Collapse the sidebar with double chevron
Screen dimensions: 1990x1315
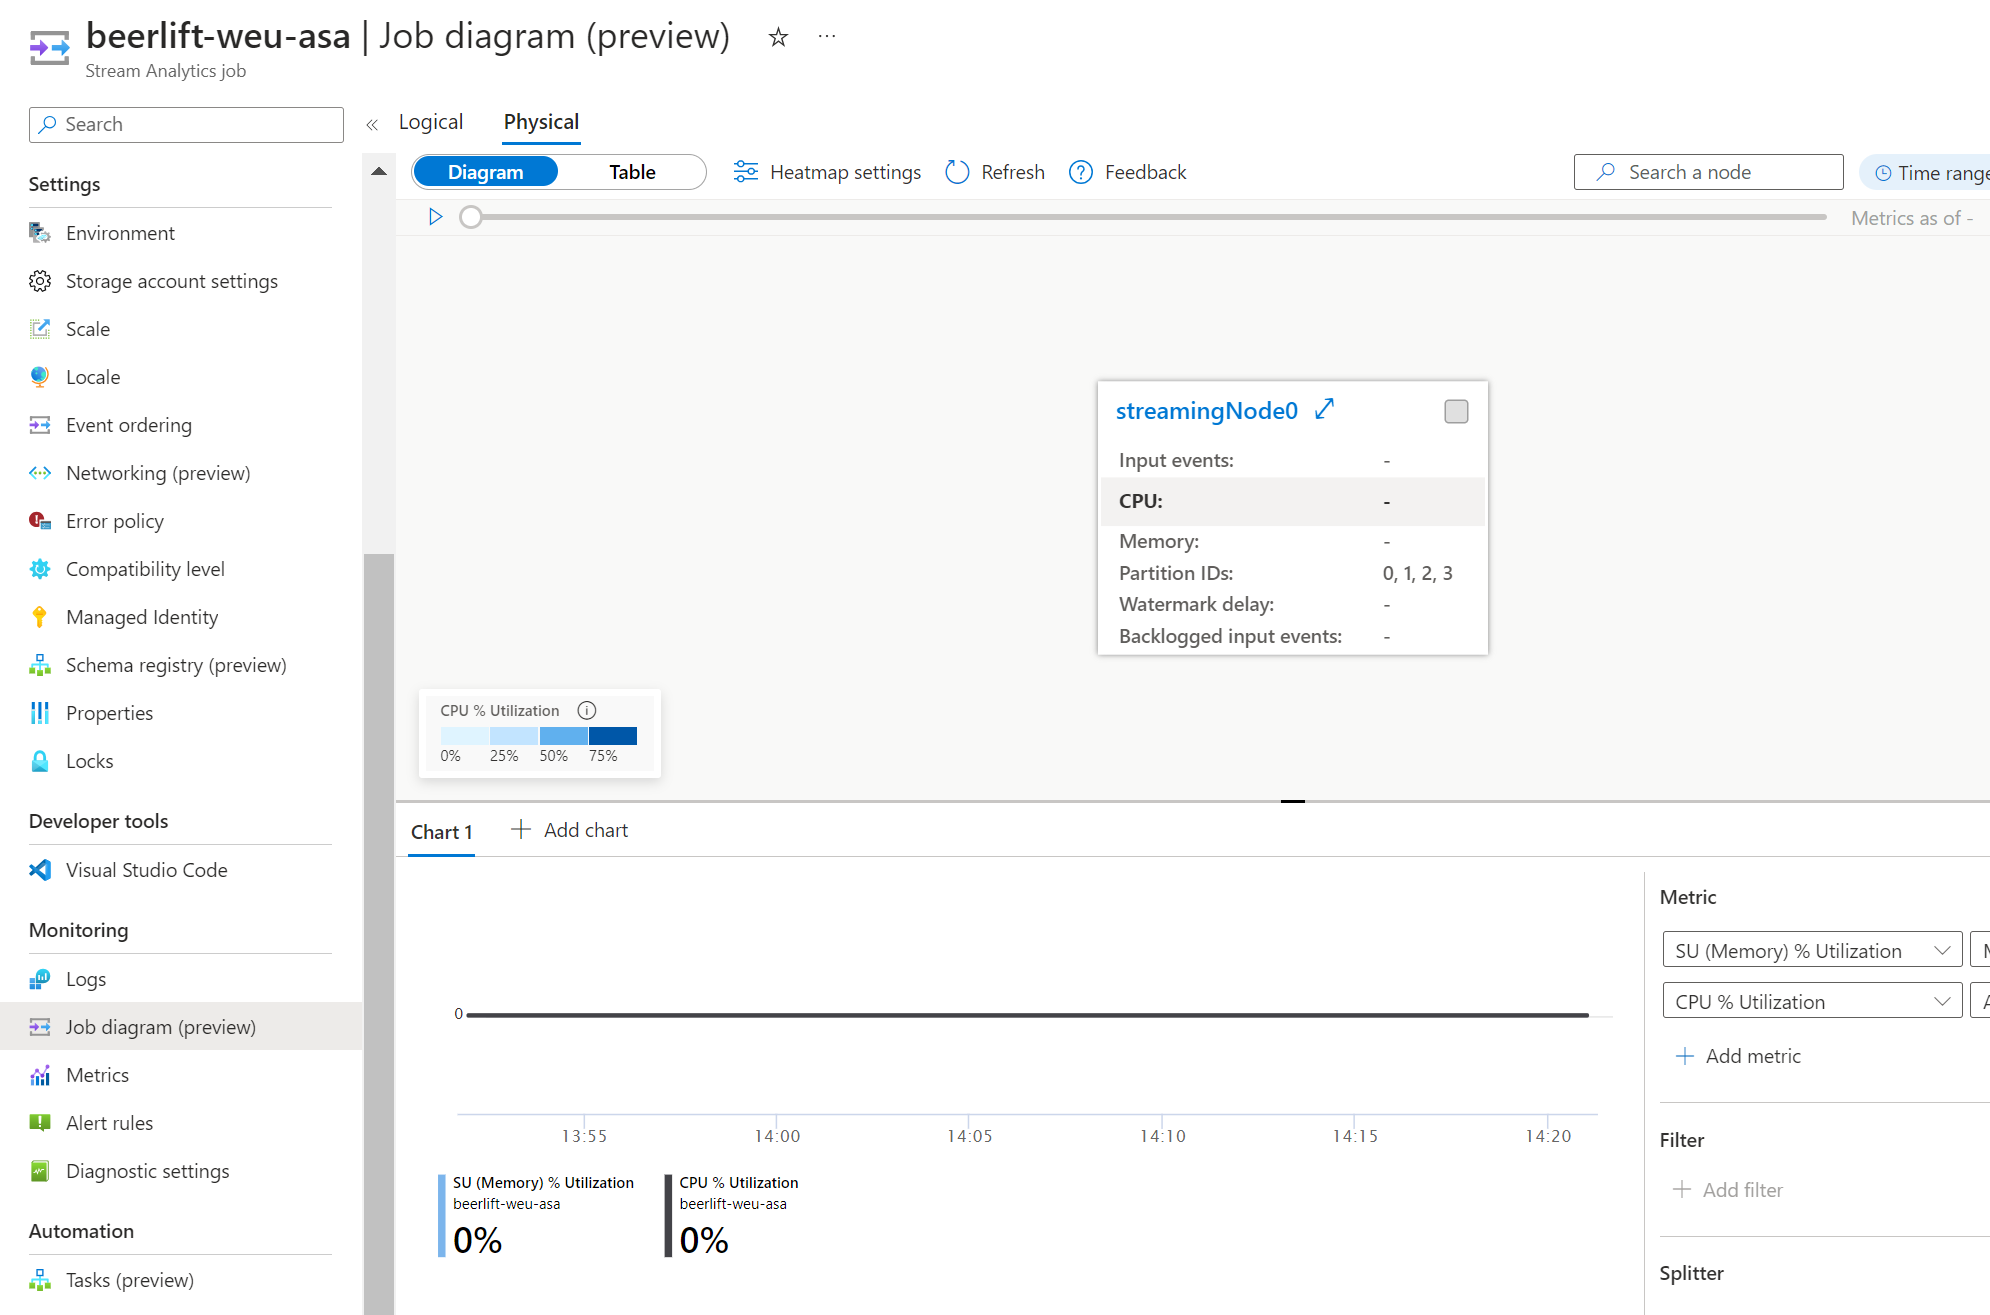pyautogui.click(x=372, y=125)
